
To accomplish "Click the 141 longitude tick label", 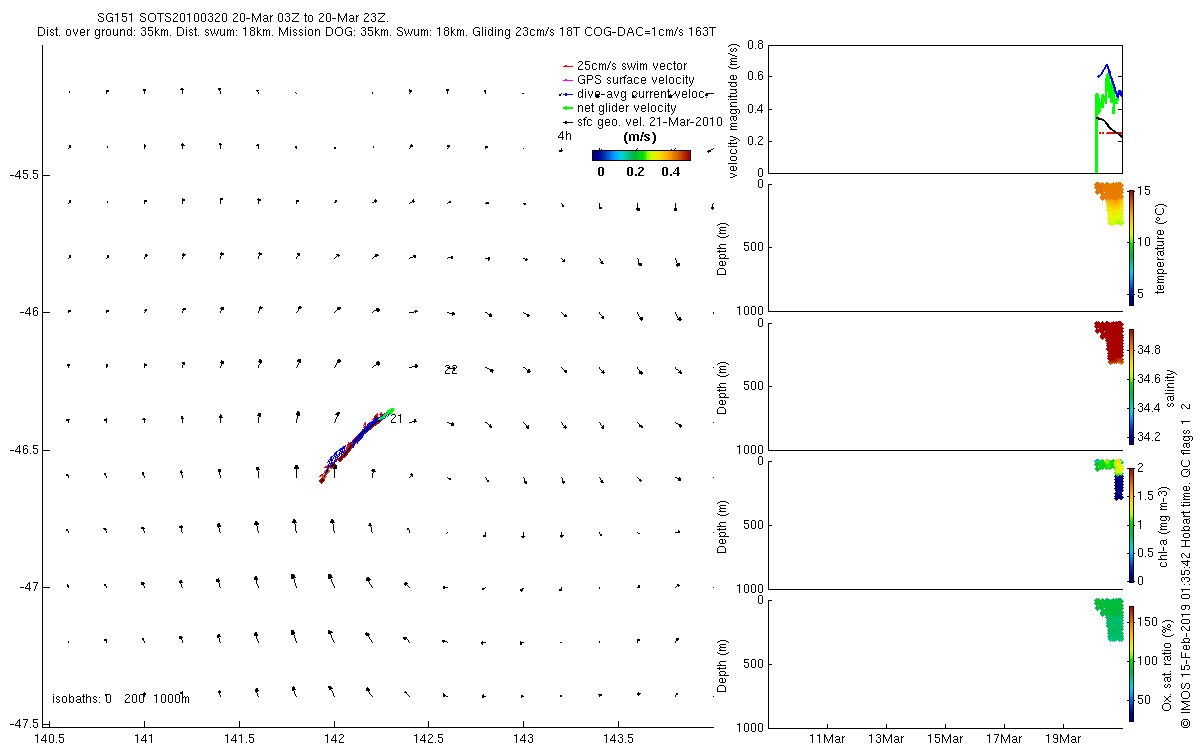I will tap(144, 739).
